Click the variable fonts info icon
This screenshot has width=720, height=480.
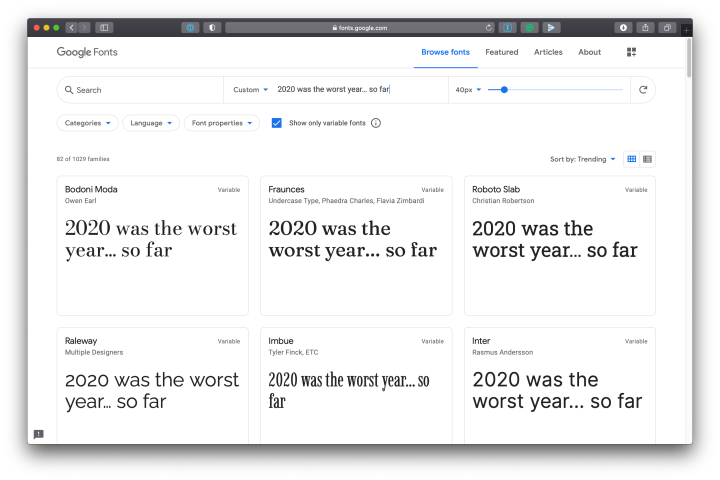[x=376, y=123]
